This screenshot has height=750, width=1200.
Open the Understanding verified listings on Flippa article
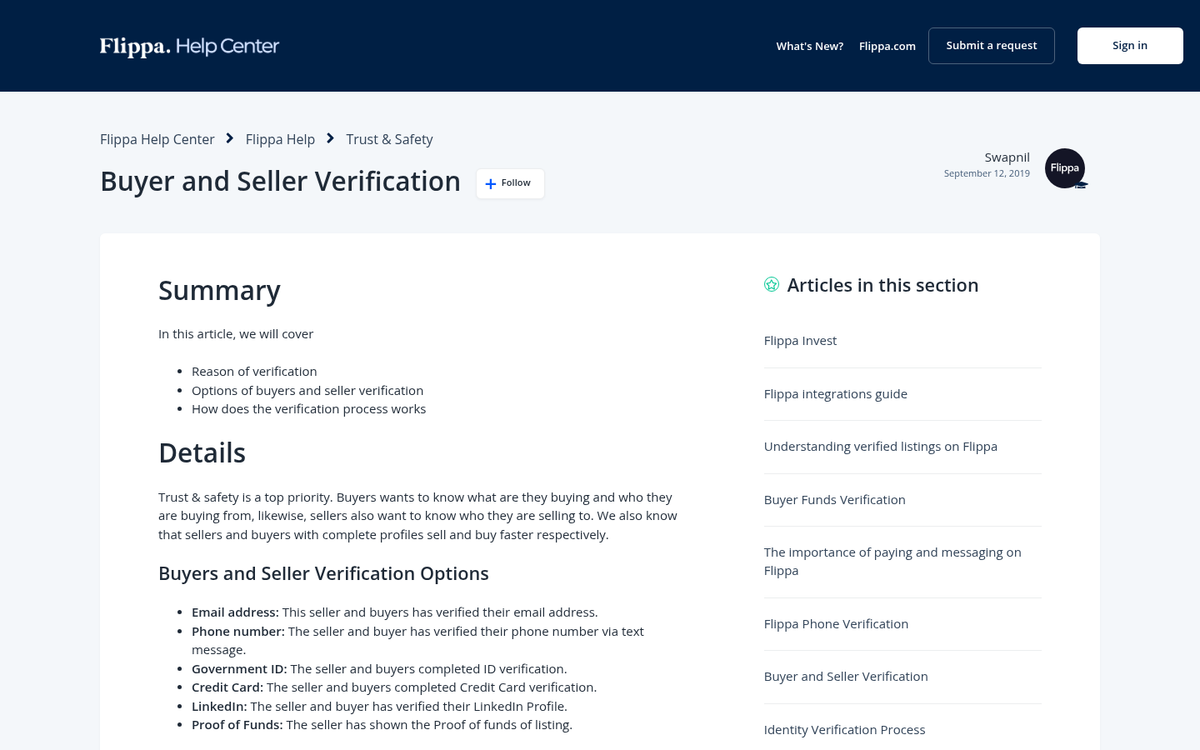point(880,446)
